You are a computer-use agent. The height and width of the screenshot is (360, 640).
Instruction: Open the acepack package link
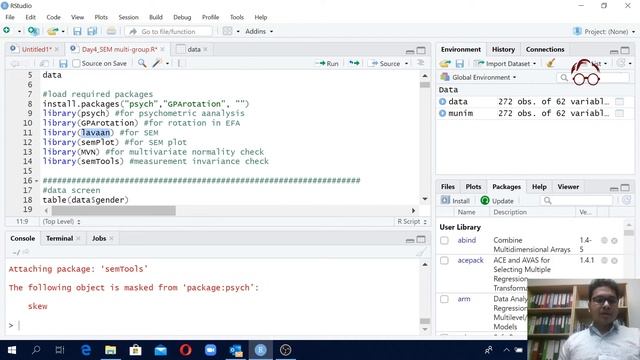click(x=470, y=260)
